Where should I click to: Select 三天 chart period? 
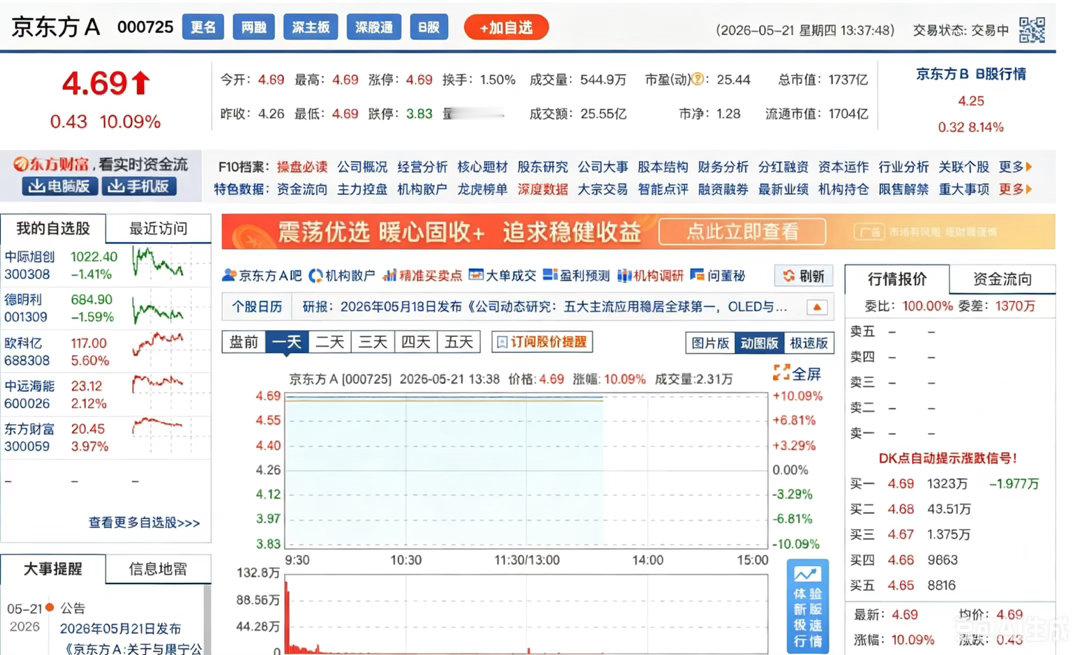(x=373, y=342)
